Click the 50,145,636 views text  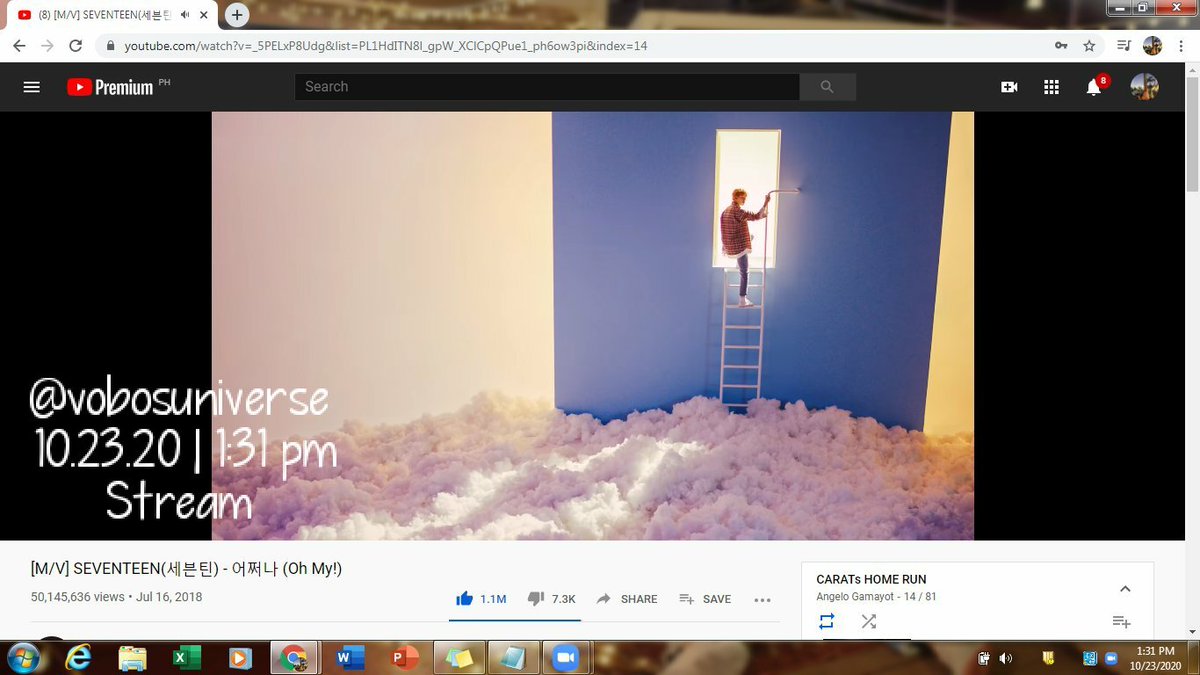pyautogui.click(x=77, y=597)
